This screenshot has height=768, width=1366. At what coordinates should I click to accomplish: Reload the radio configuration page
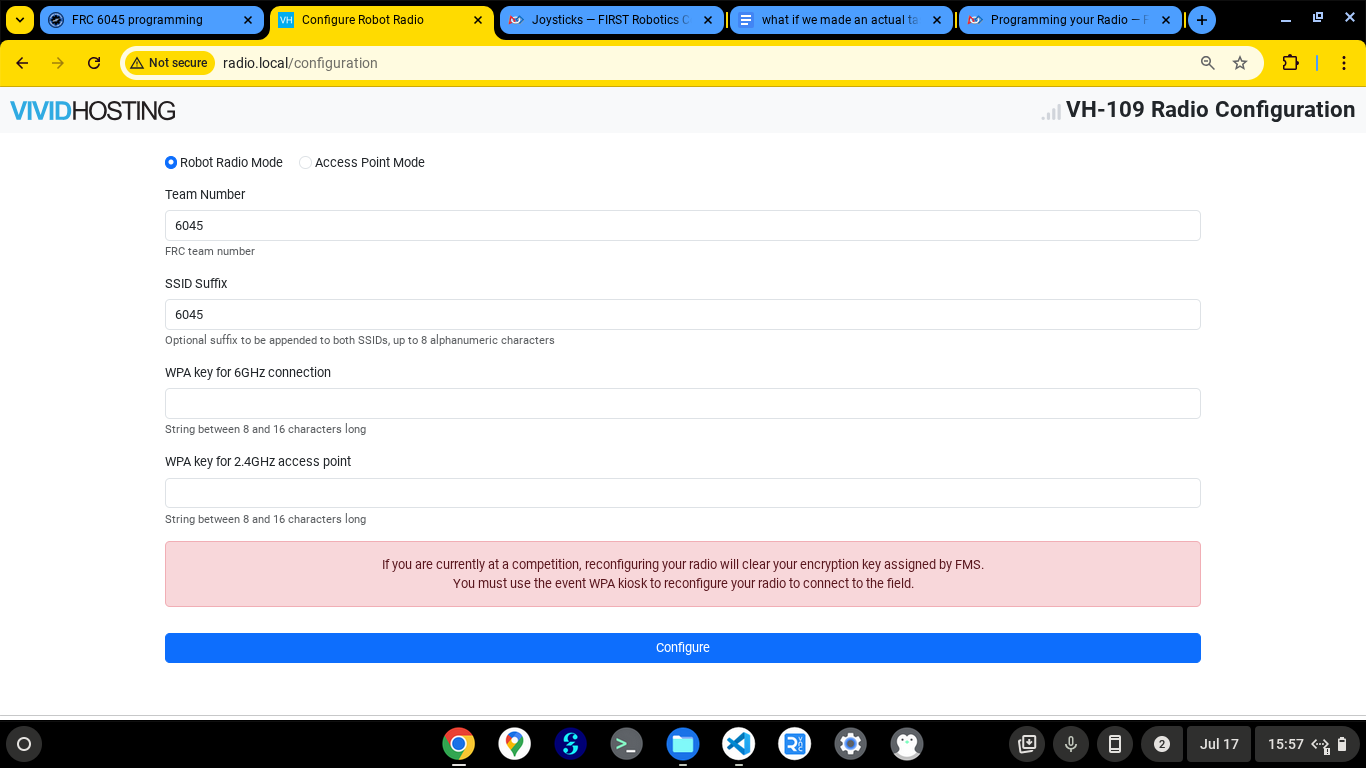click(x=94, y=63)
